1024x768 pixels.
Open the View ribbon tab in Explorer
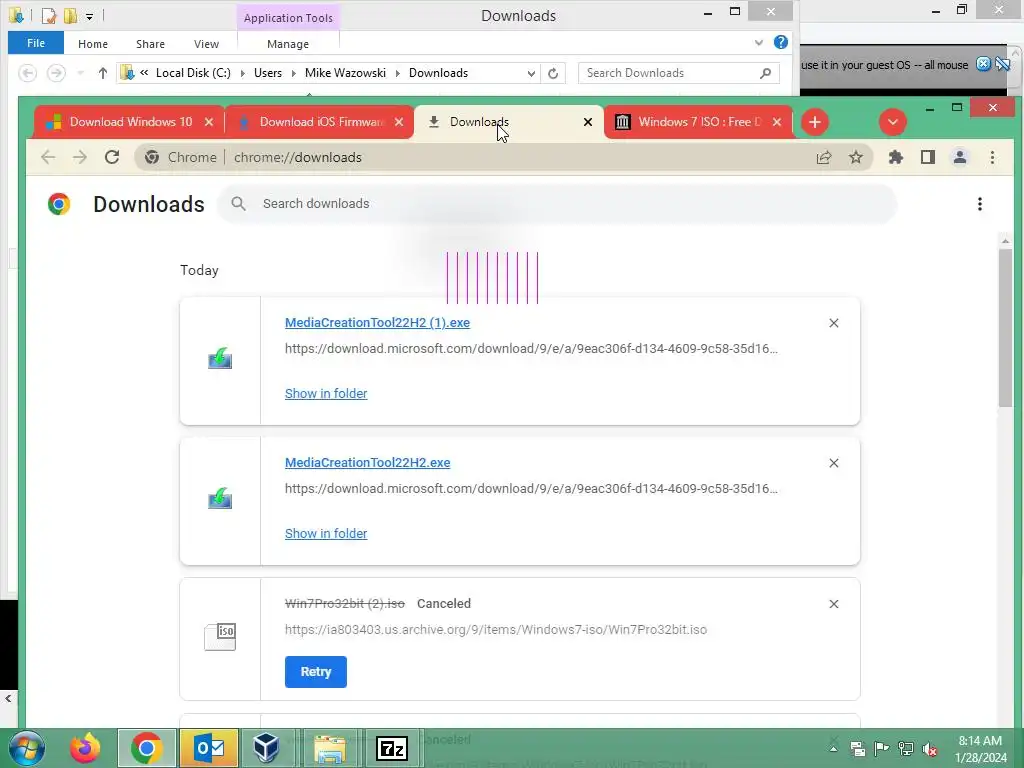(206, 44)
